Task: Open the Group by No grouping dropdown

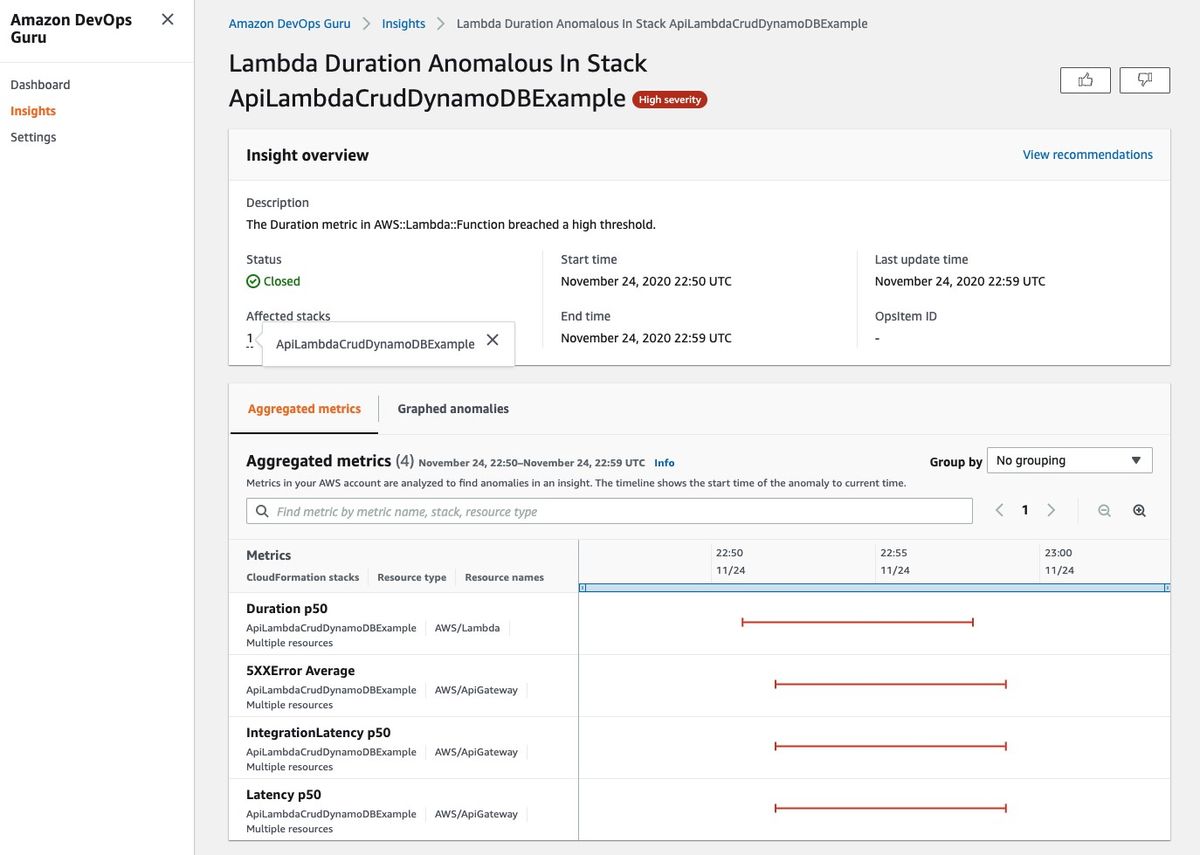Action: [x=1069, y=460]
